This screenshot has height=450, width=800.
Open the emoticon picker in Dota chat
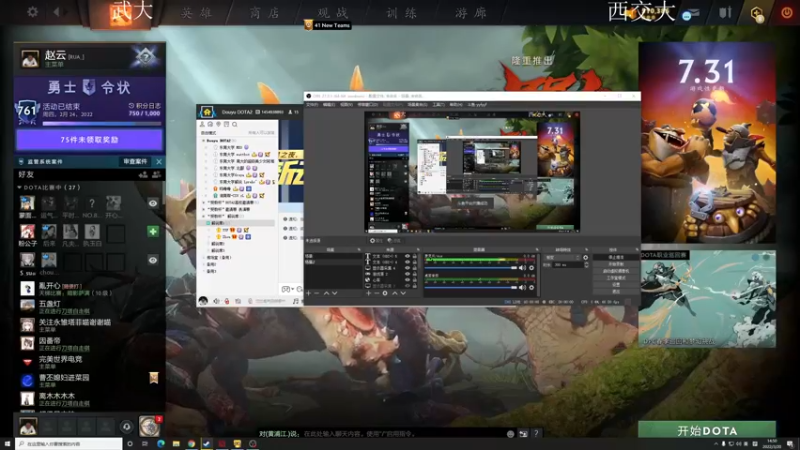pos(510,434)
